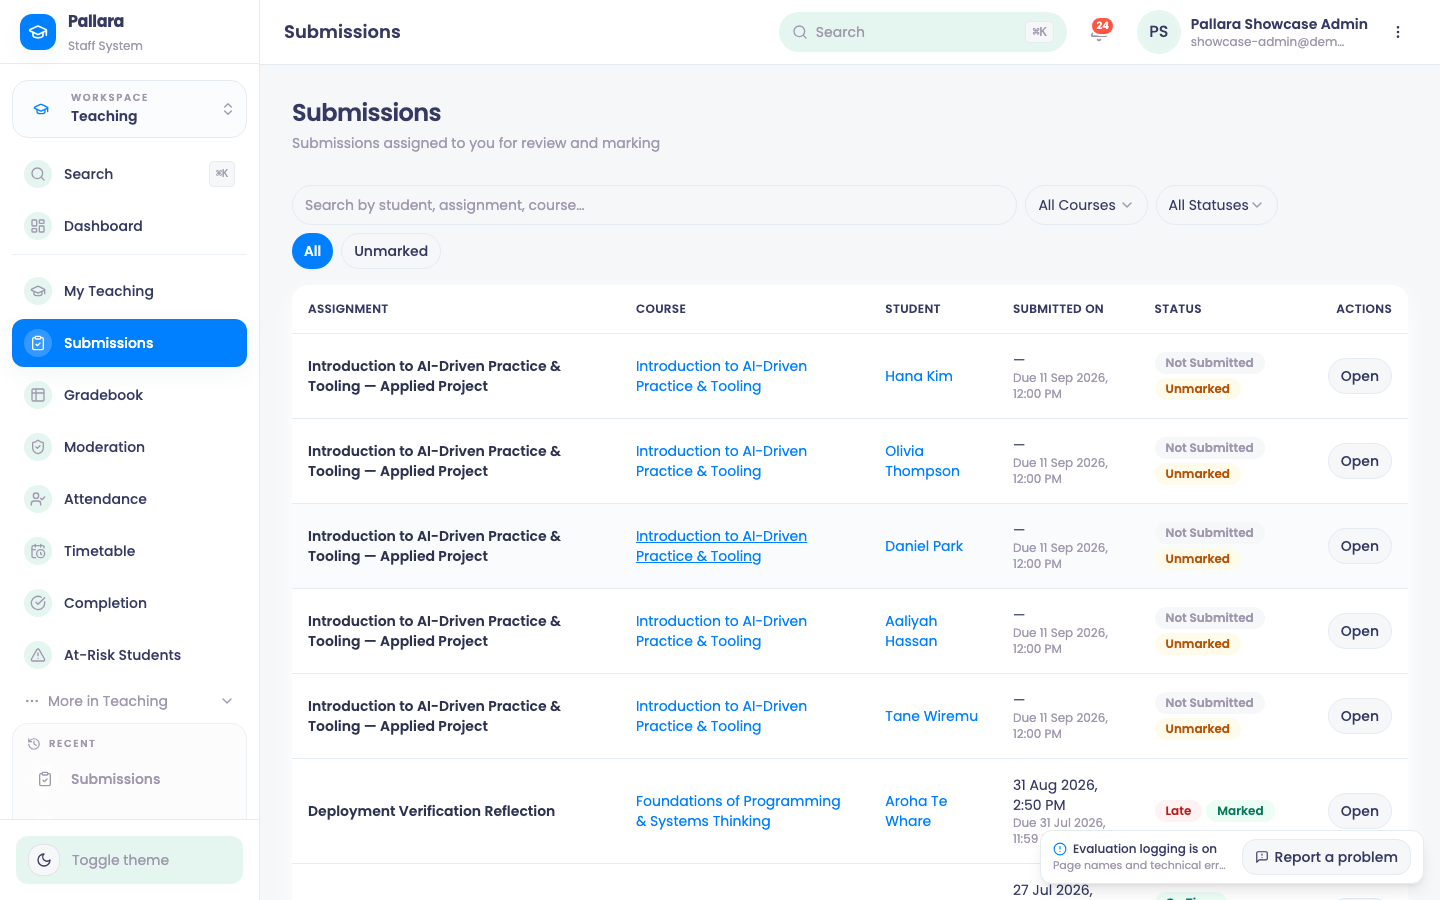Open Moderation page

pos(129,447)
